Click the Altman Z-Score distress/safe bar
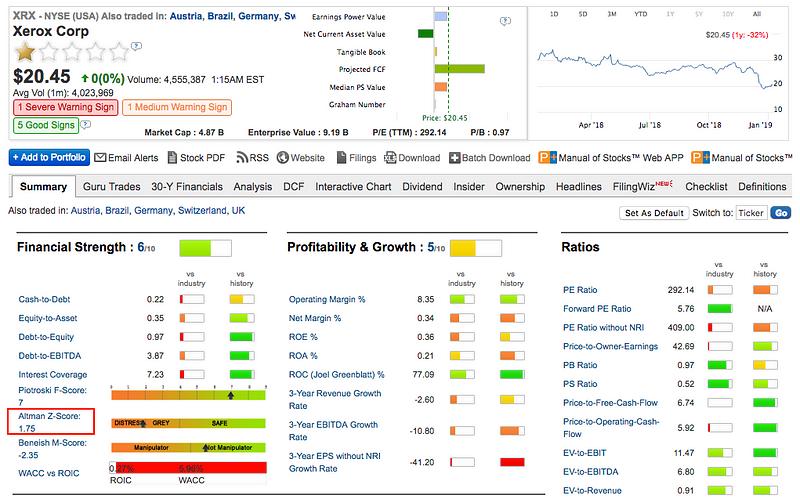The image size is (800, 502). pos(188,423)
